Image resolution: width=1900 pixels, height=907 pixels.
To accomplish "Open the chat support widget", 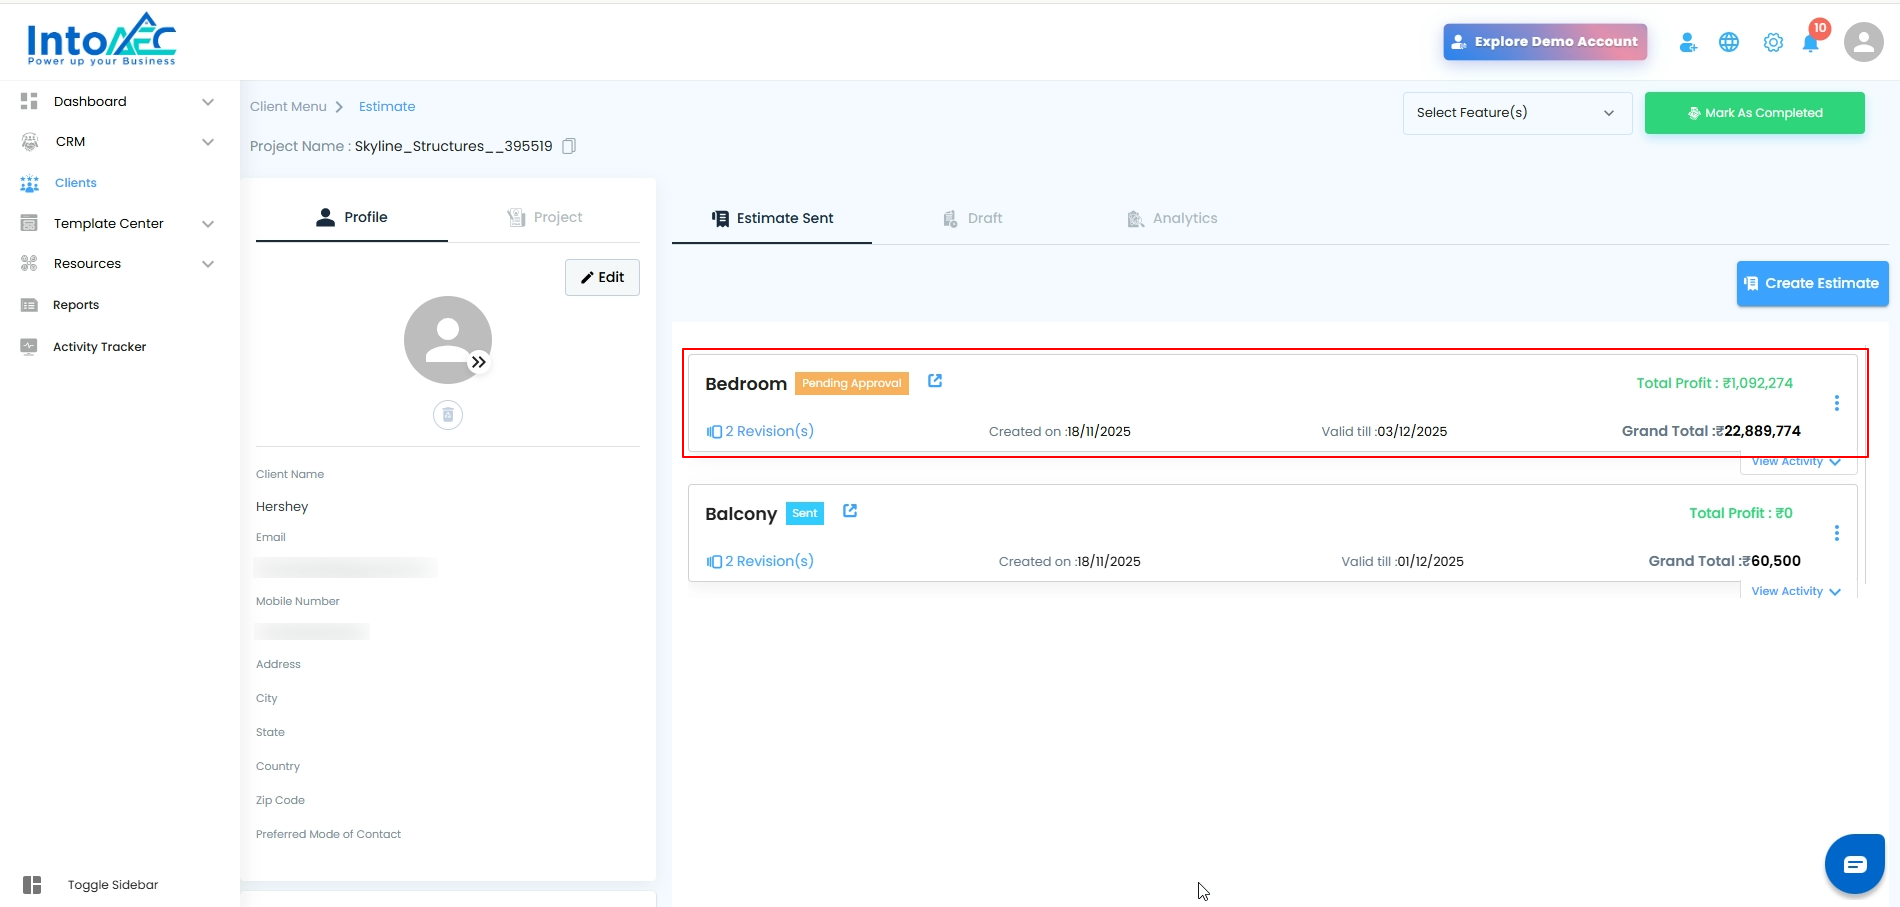I will pos(1855,864).
